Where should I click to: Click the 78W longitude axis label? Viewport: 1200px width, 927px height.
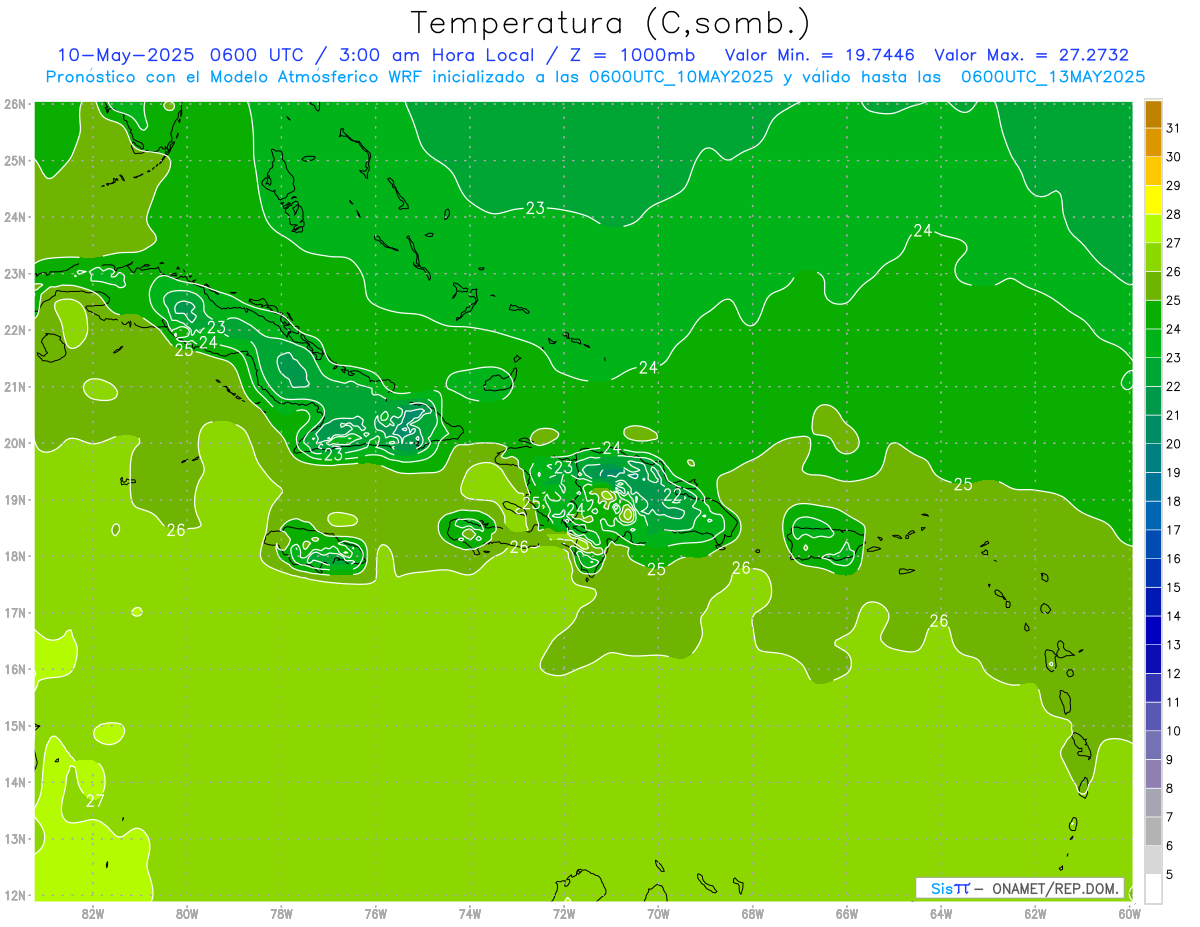pos(281,913)
